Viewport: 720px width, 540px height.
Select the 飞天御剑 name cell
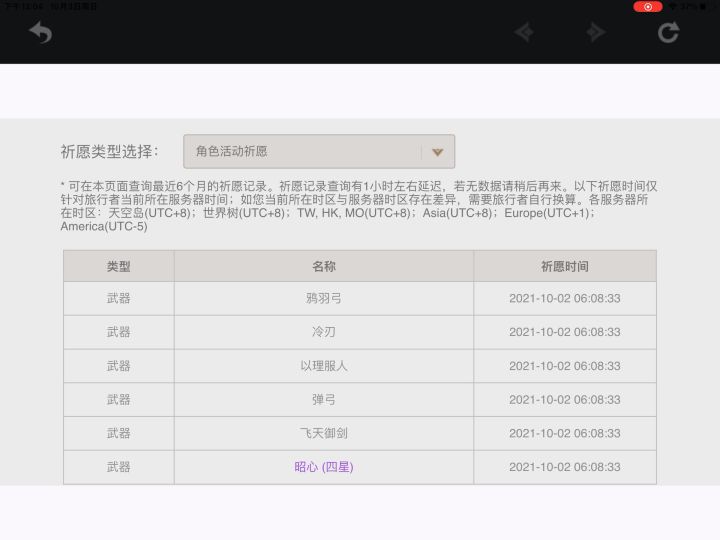324,433
